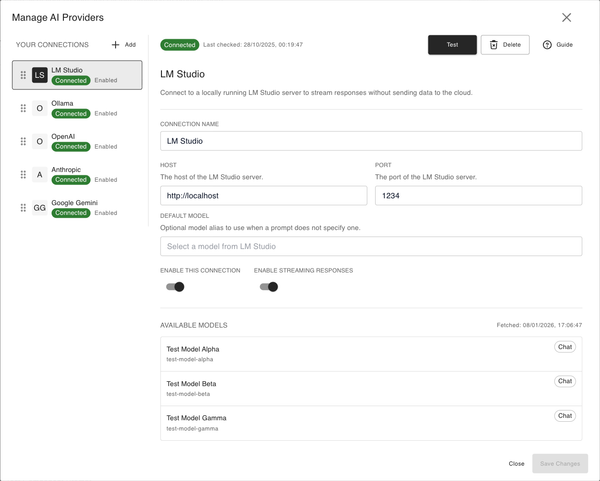Toggle the Enable This Connection switch

175,287
